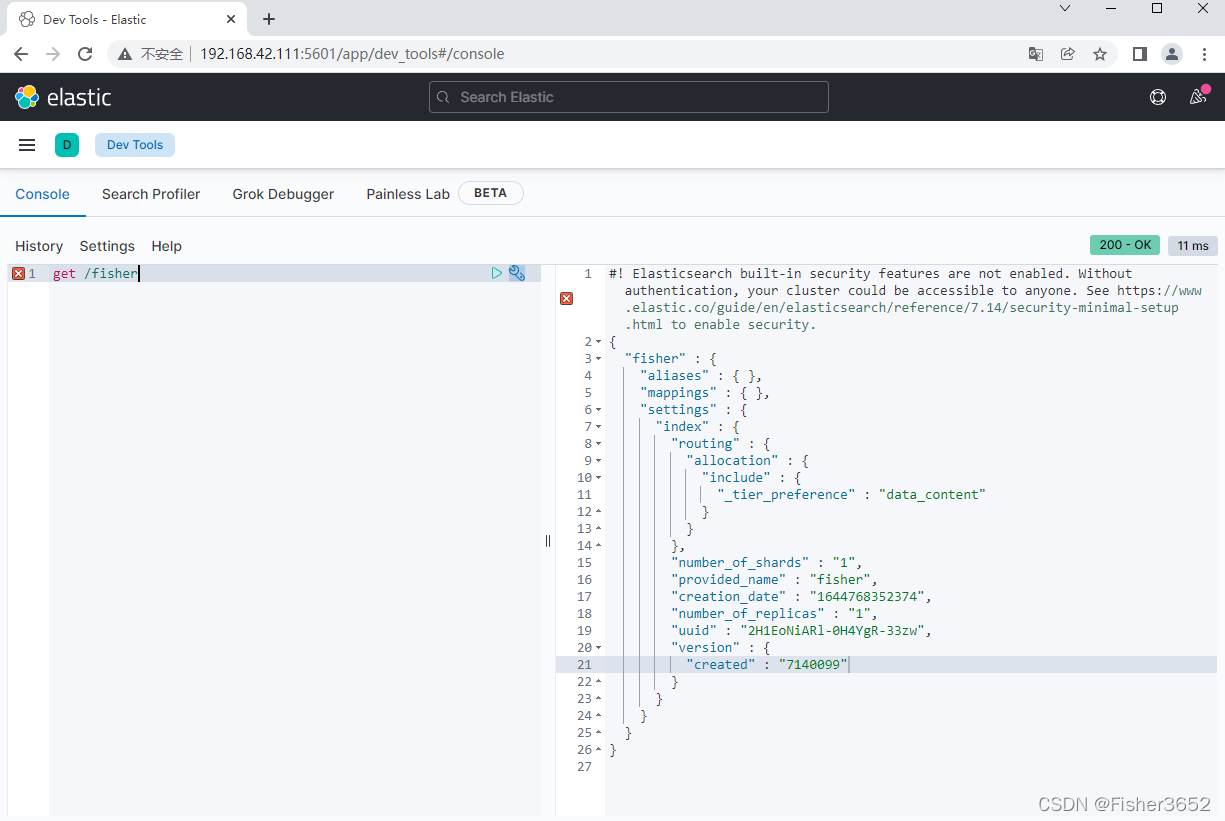Click the panel divider resize handle
This screenshot has width=1225, height=821.
pyautogui.click(x=548, y=541)
